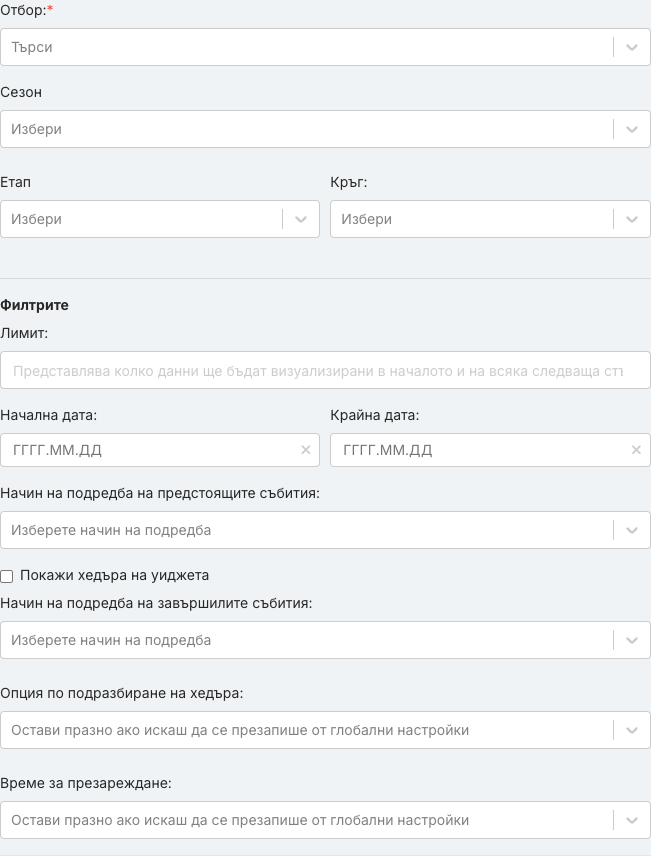This screenshot has height=856, width=651.
Task: Open the Отбор search dropdown arrow
Action: coord(632,47)
